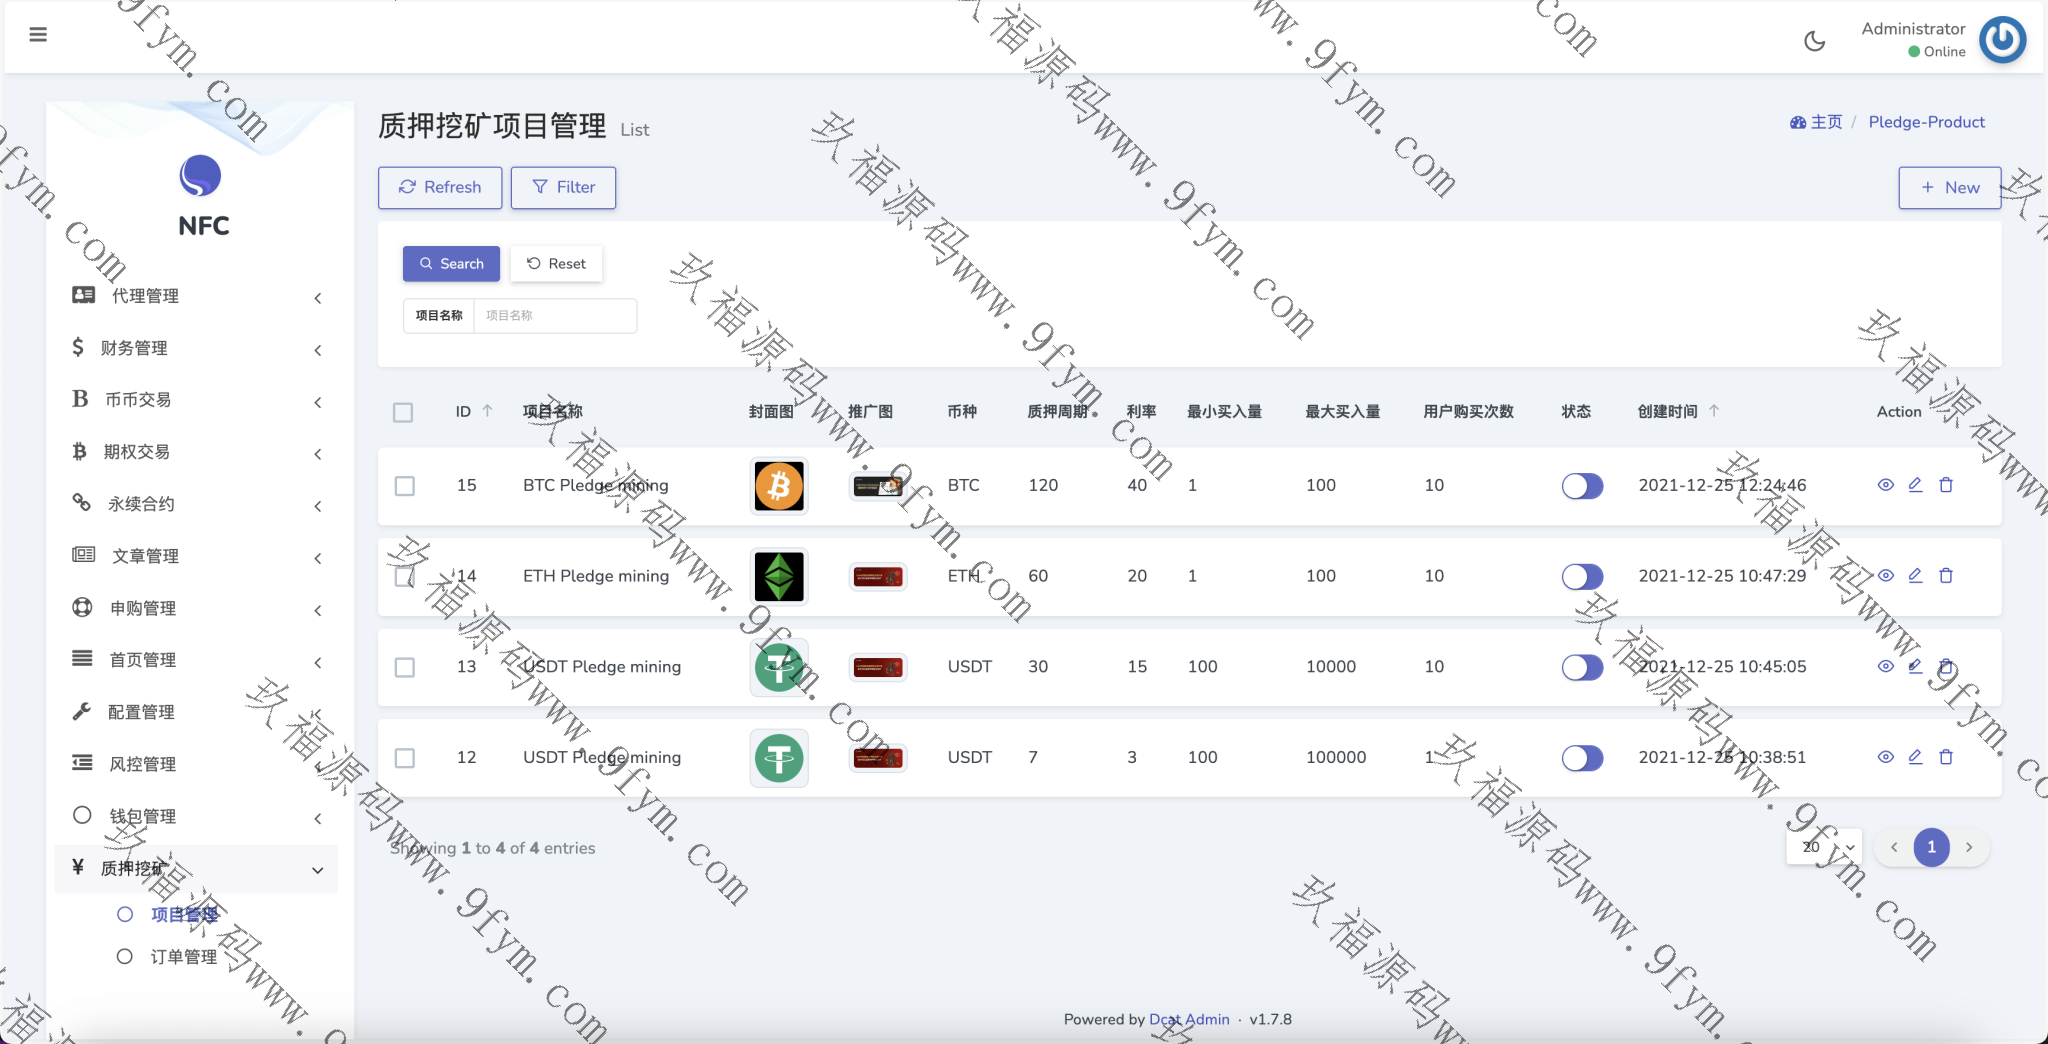Viewport: 2048px width, 1044px height.
Task: Delete the row with ID 12
Action: coord(1946,757)
